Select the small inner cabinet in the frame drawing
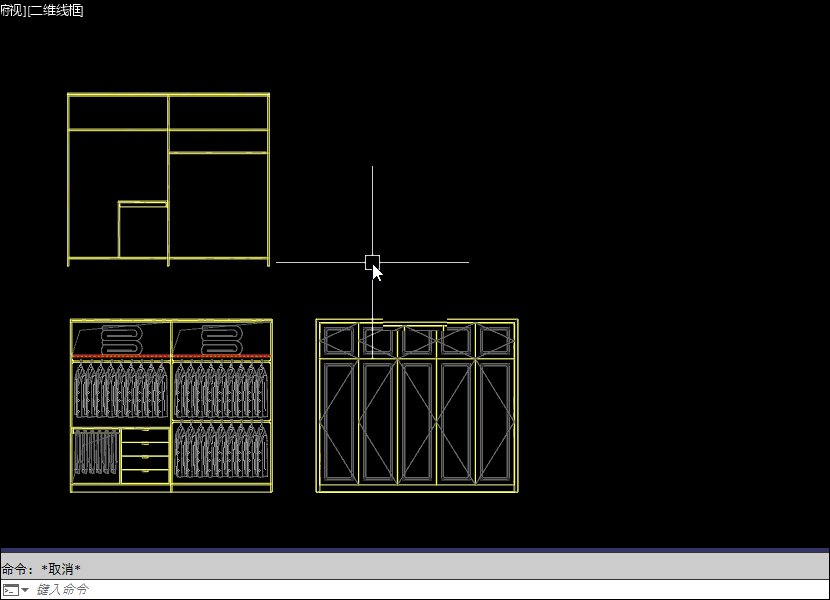The height and width of the screenshot is (600, 830). (x=143, y=230)
